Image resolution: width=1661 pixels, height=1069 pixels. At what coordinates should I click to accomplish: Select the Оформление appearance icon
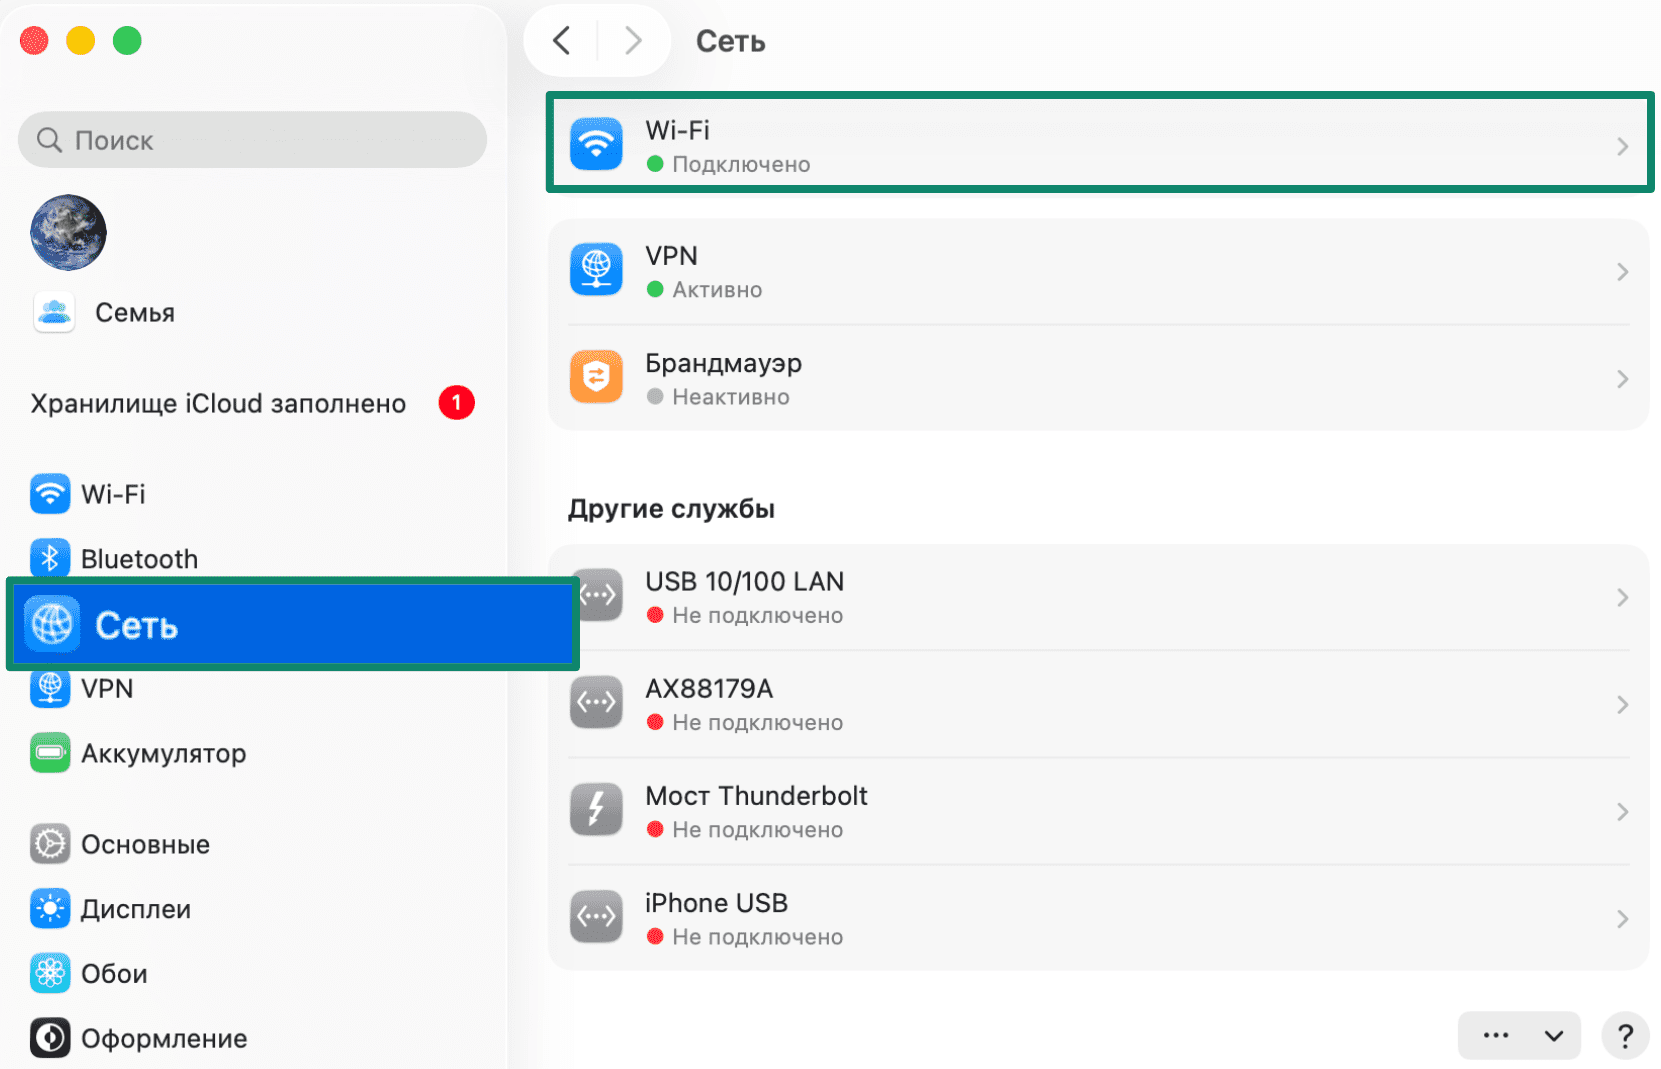point(49,1038)
